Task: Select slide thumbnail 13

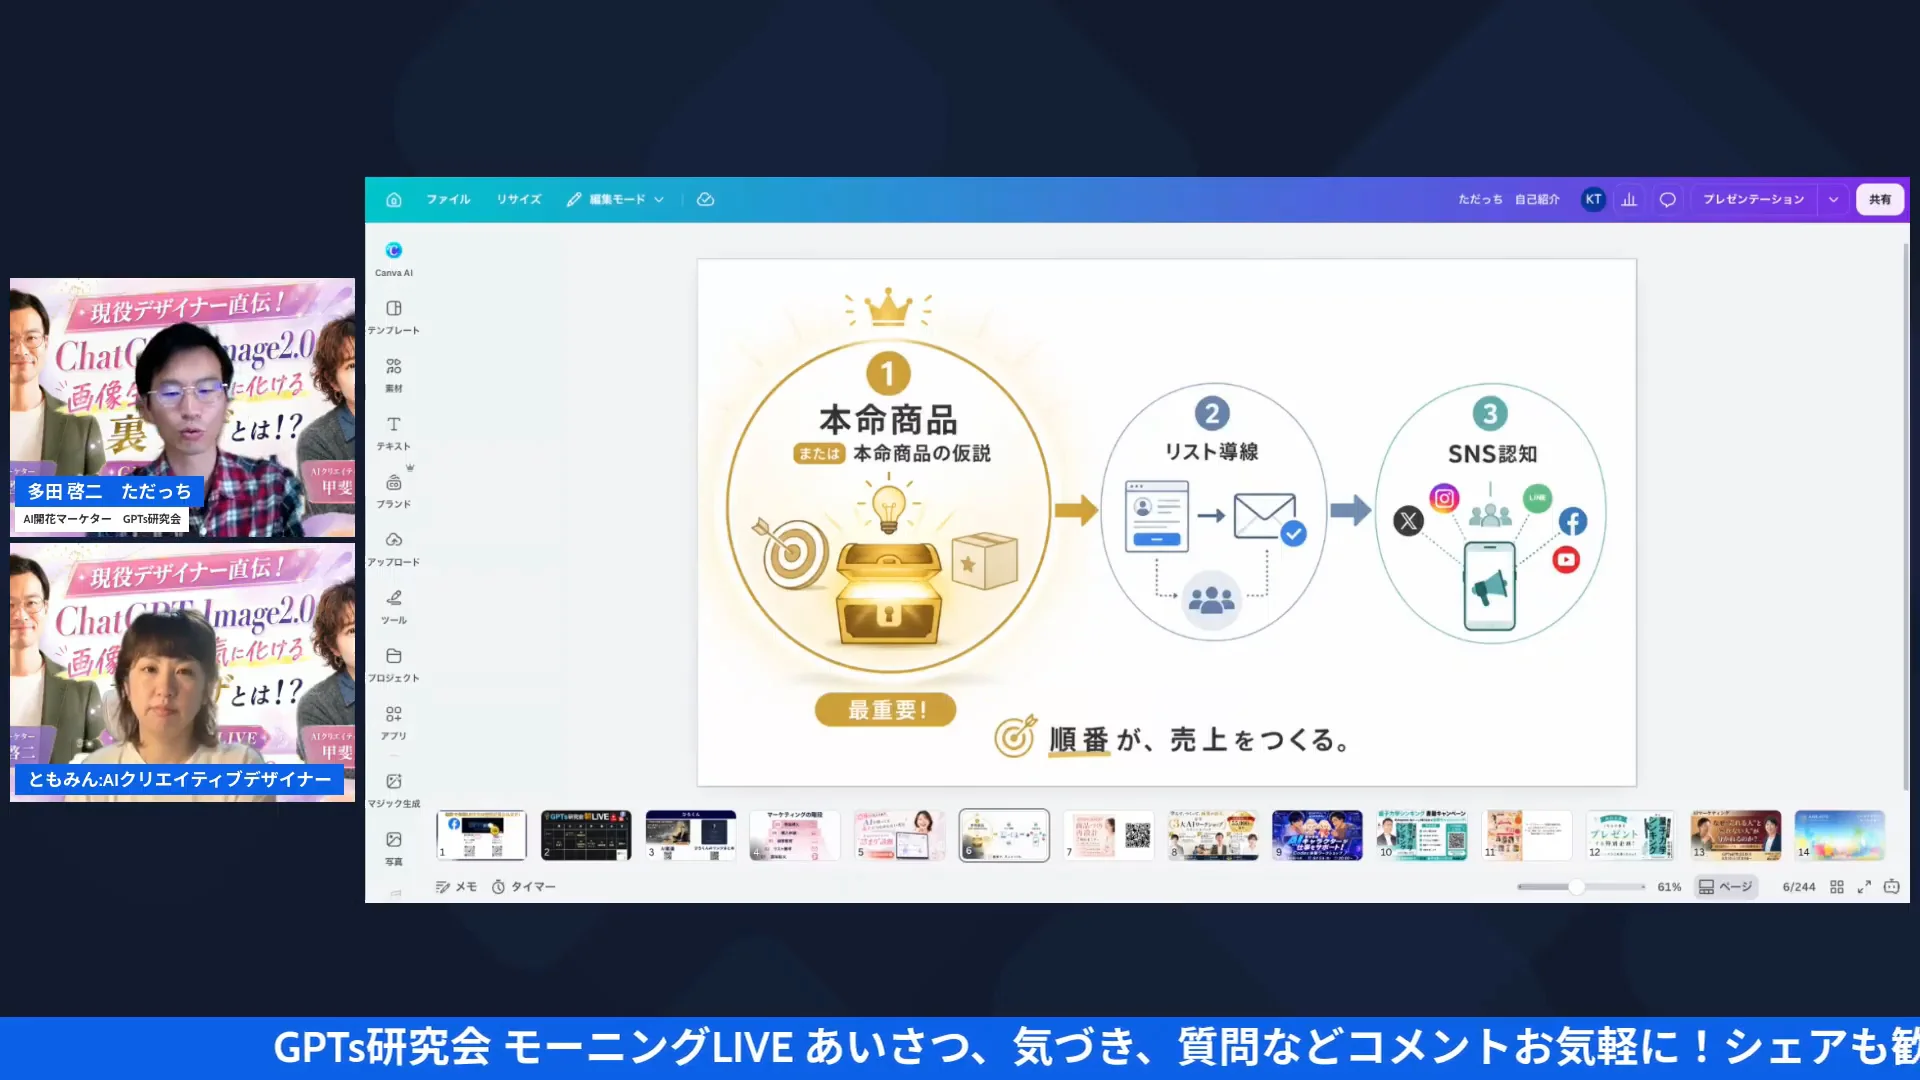Action: [1736, 835]
